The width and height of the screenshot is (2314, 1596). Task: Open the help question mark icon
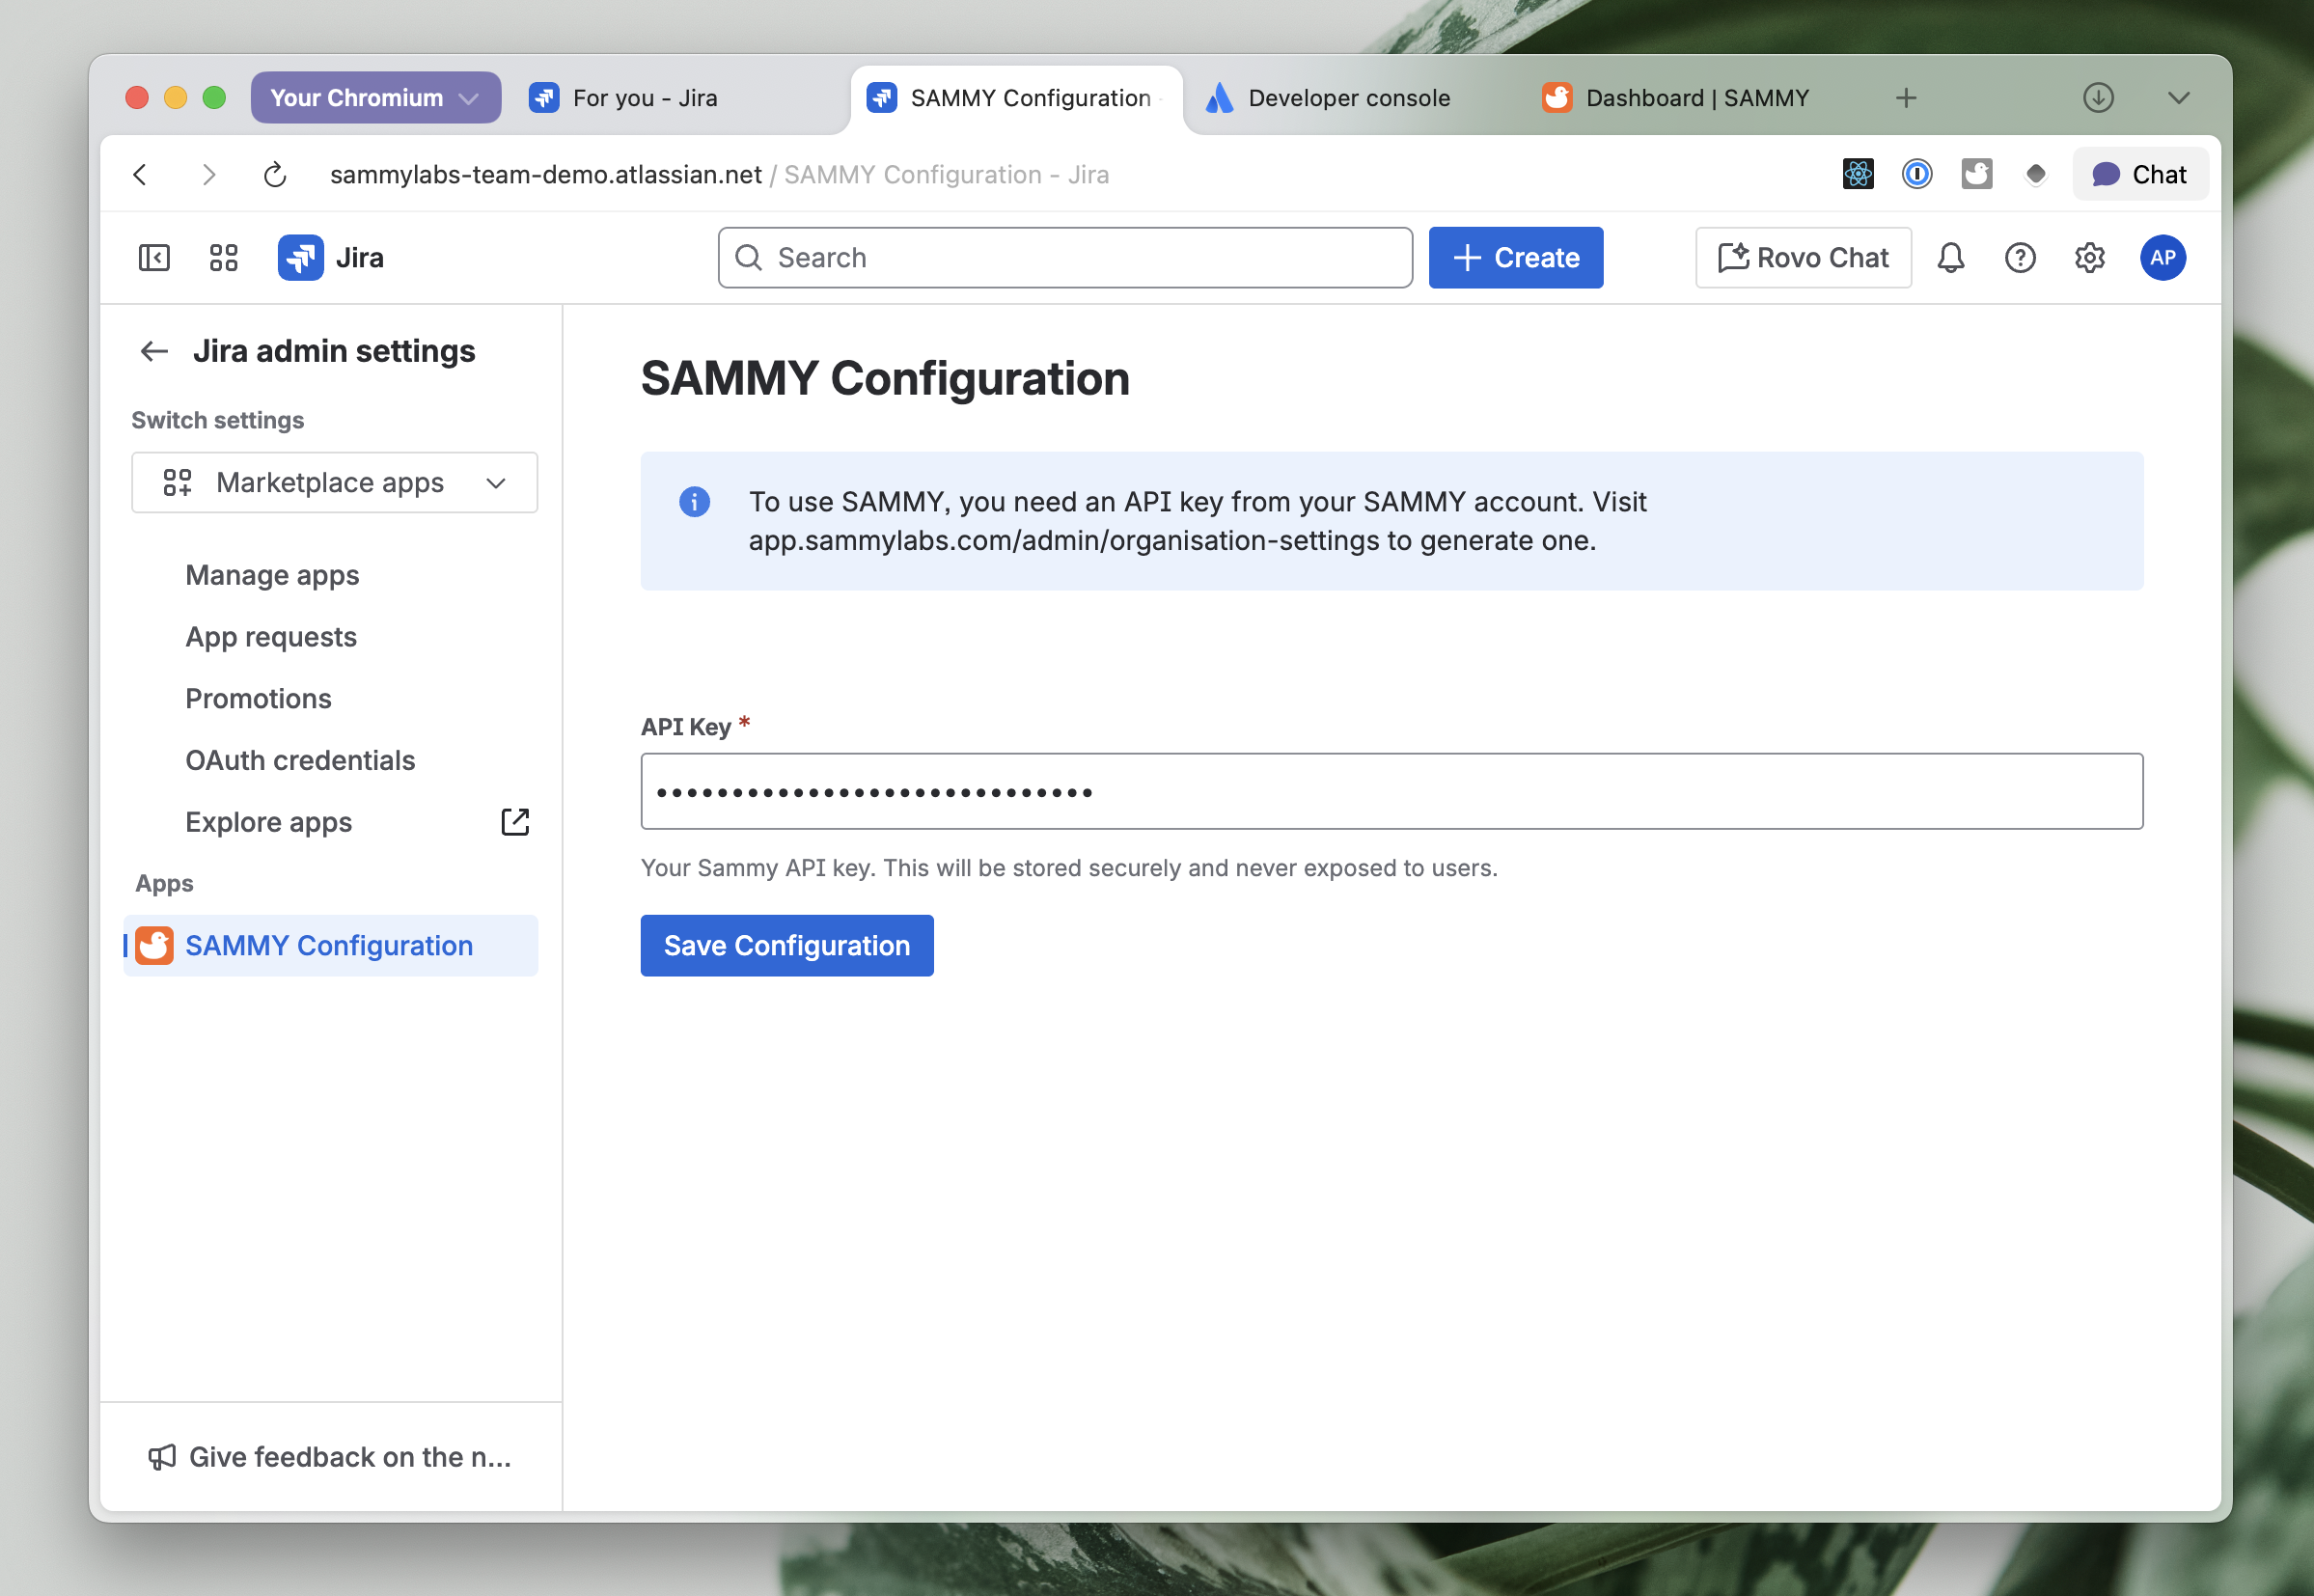2019,258
